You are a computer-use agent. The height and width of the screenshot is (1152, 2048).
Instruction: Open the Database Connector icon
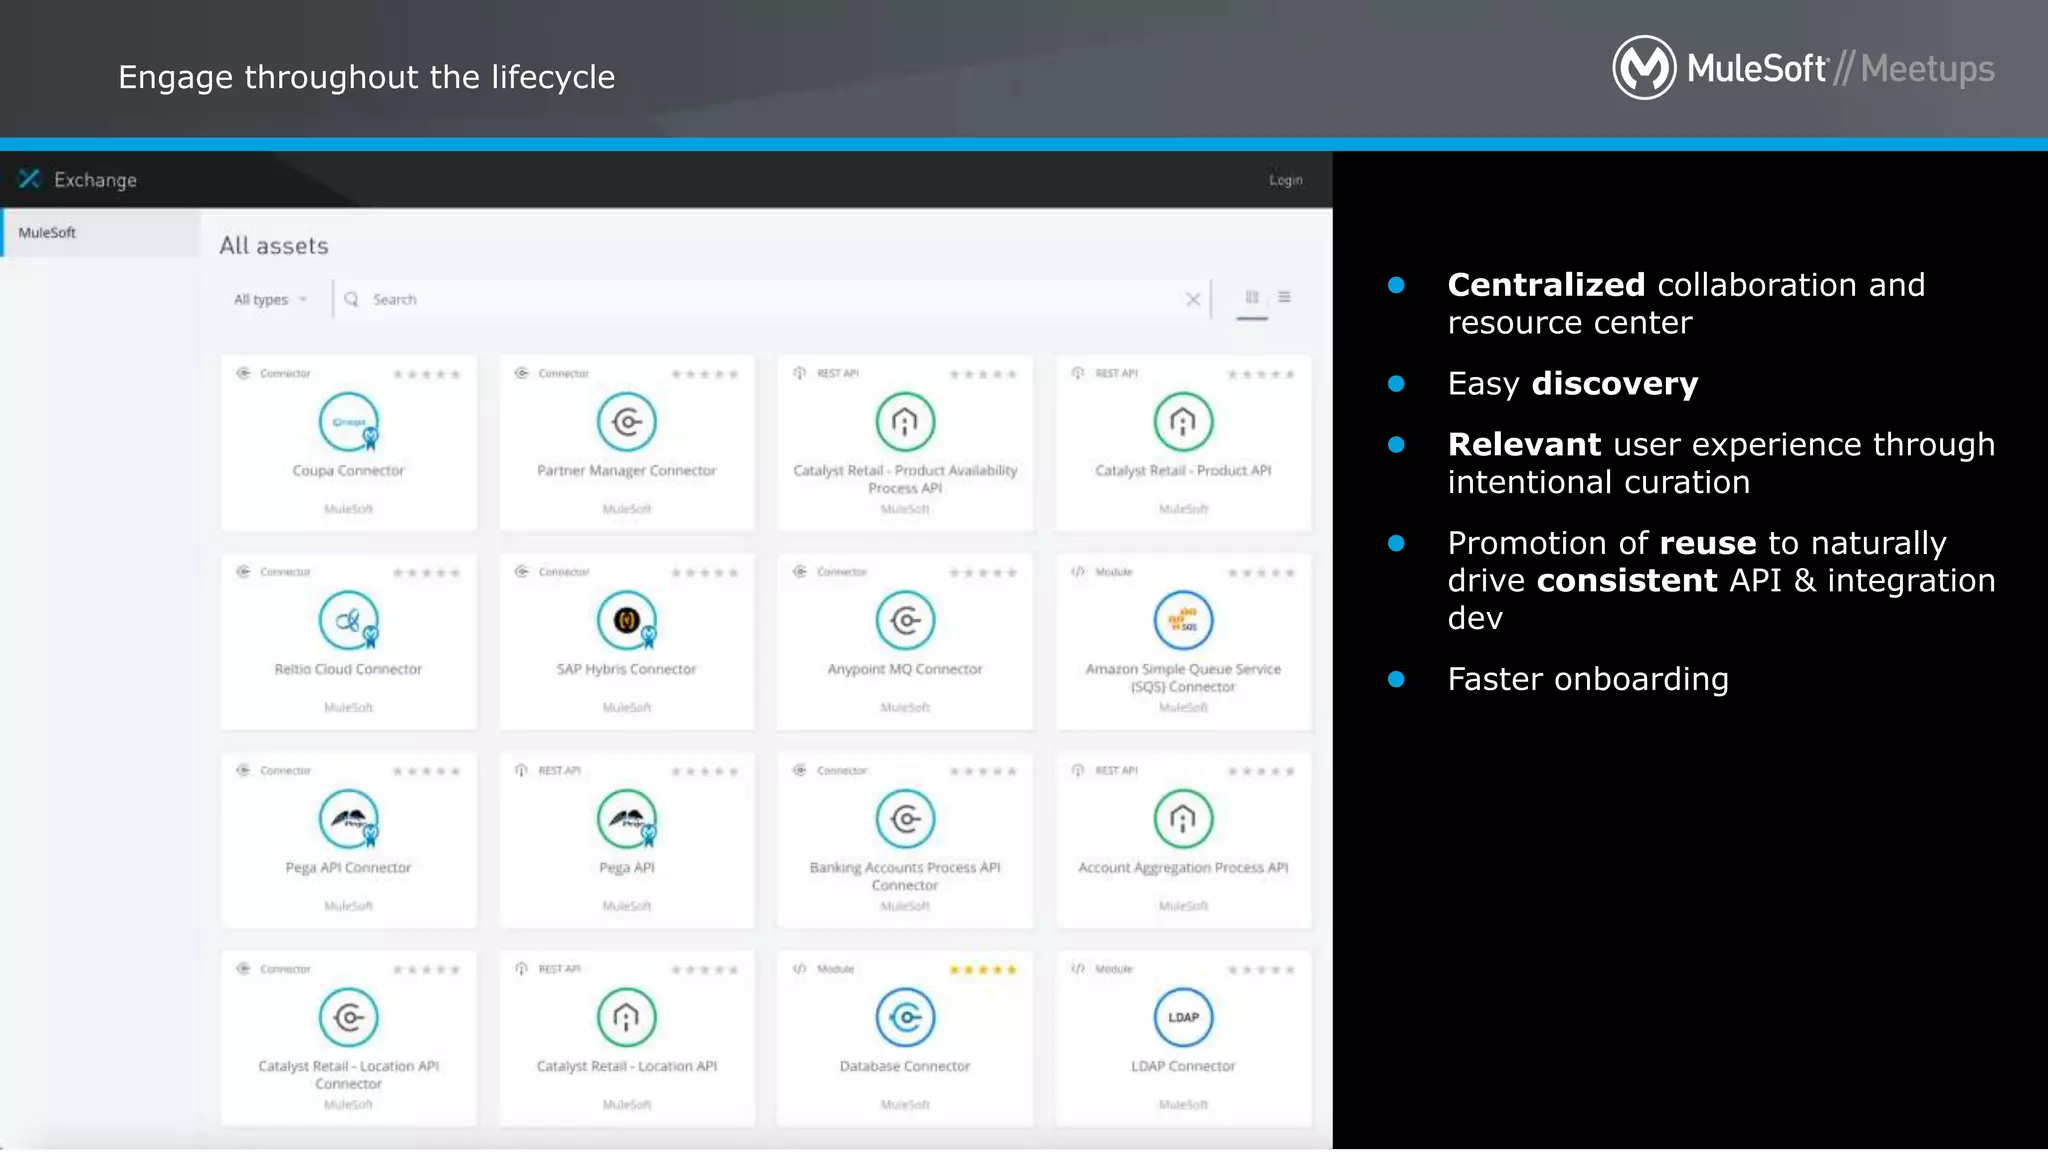(x=905, y=1018)
